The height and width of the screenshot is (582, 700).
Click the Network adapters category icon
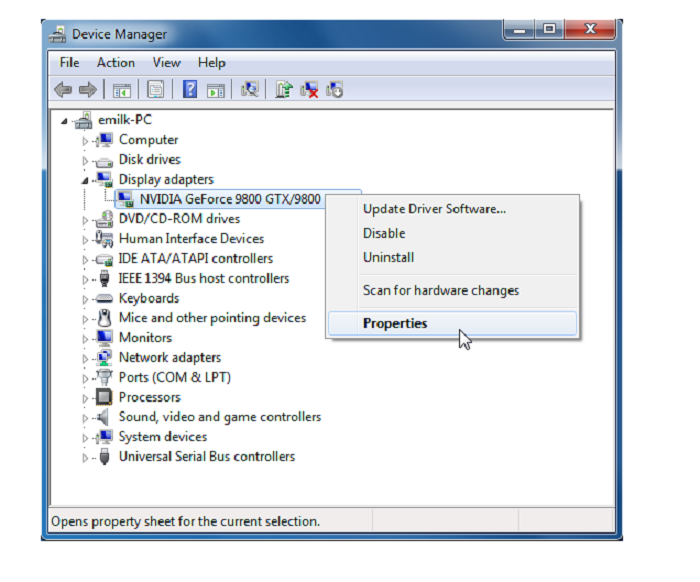click(104, 358)
